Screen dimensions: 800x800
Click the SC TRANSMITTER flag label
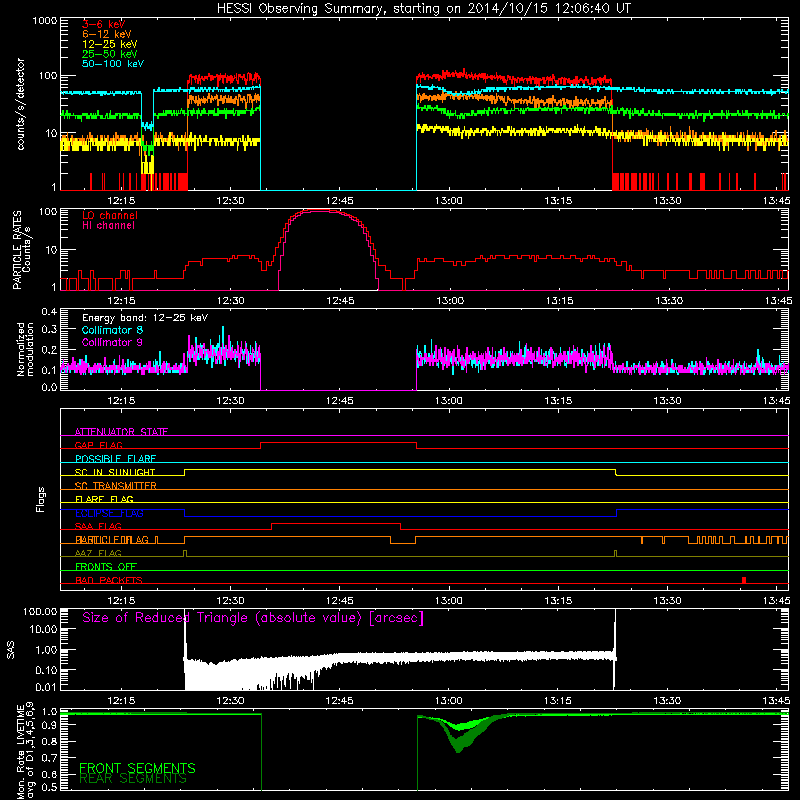(x=115, y=485)
